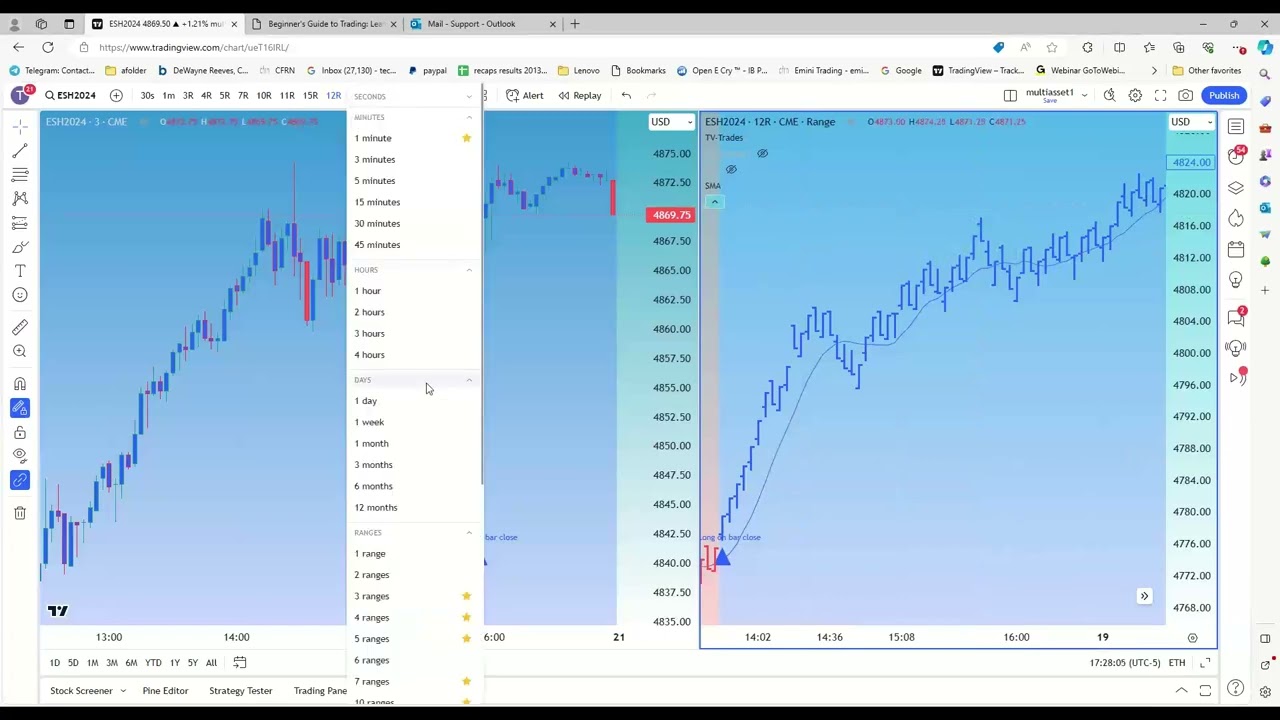Open chart settings gear icon
The height and width of the screenshot is (720, 1280).
pyautogui.click(x=1135, y=95)
